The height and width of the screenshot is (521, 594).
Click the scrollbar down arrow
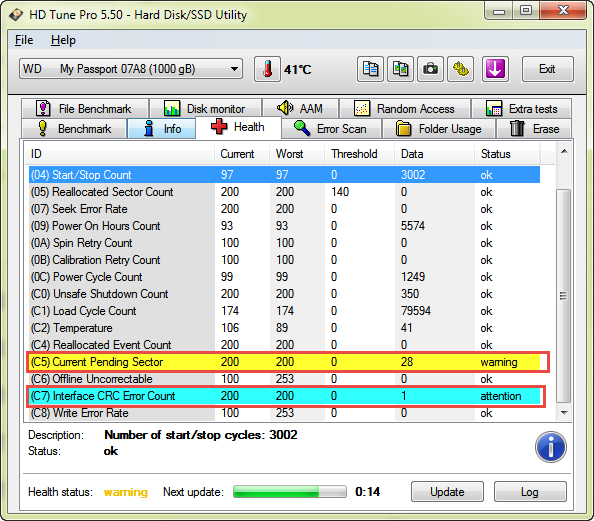564,413
